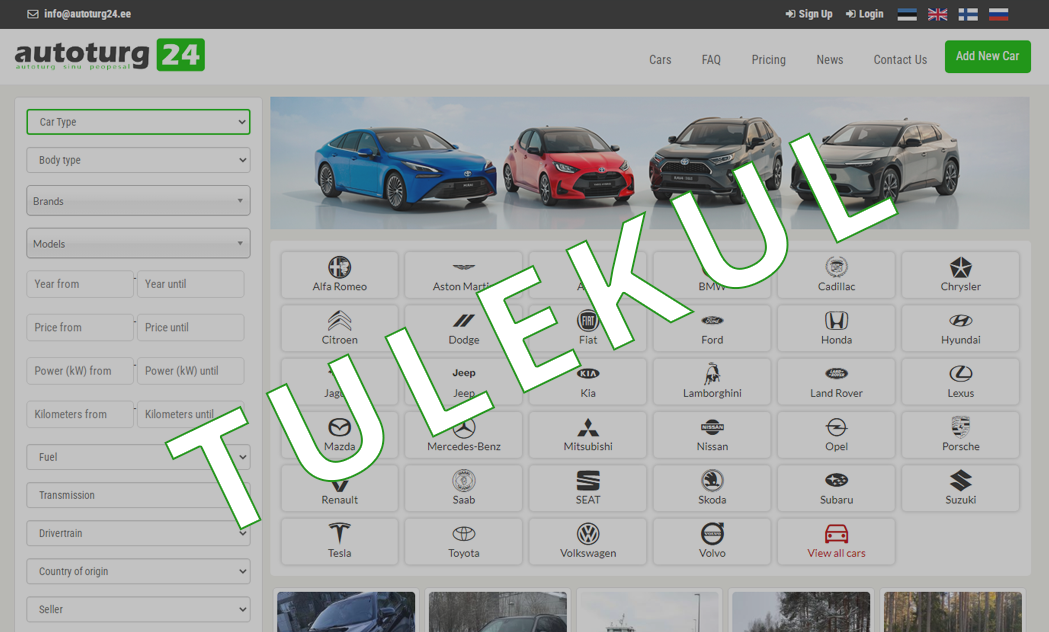Select the Suzuki brand logo

tap(960, 480)
